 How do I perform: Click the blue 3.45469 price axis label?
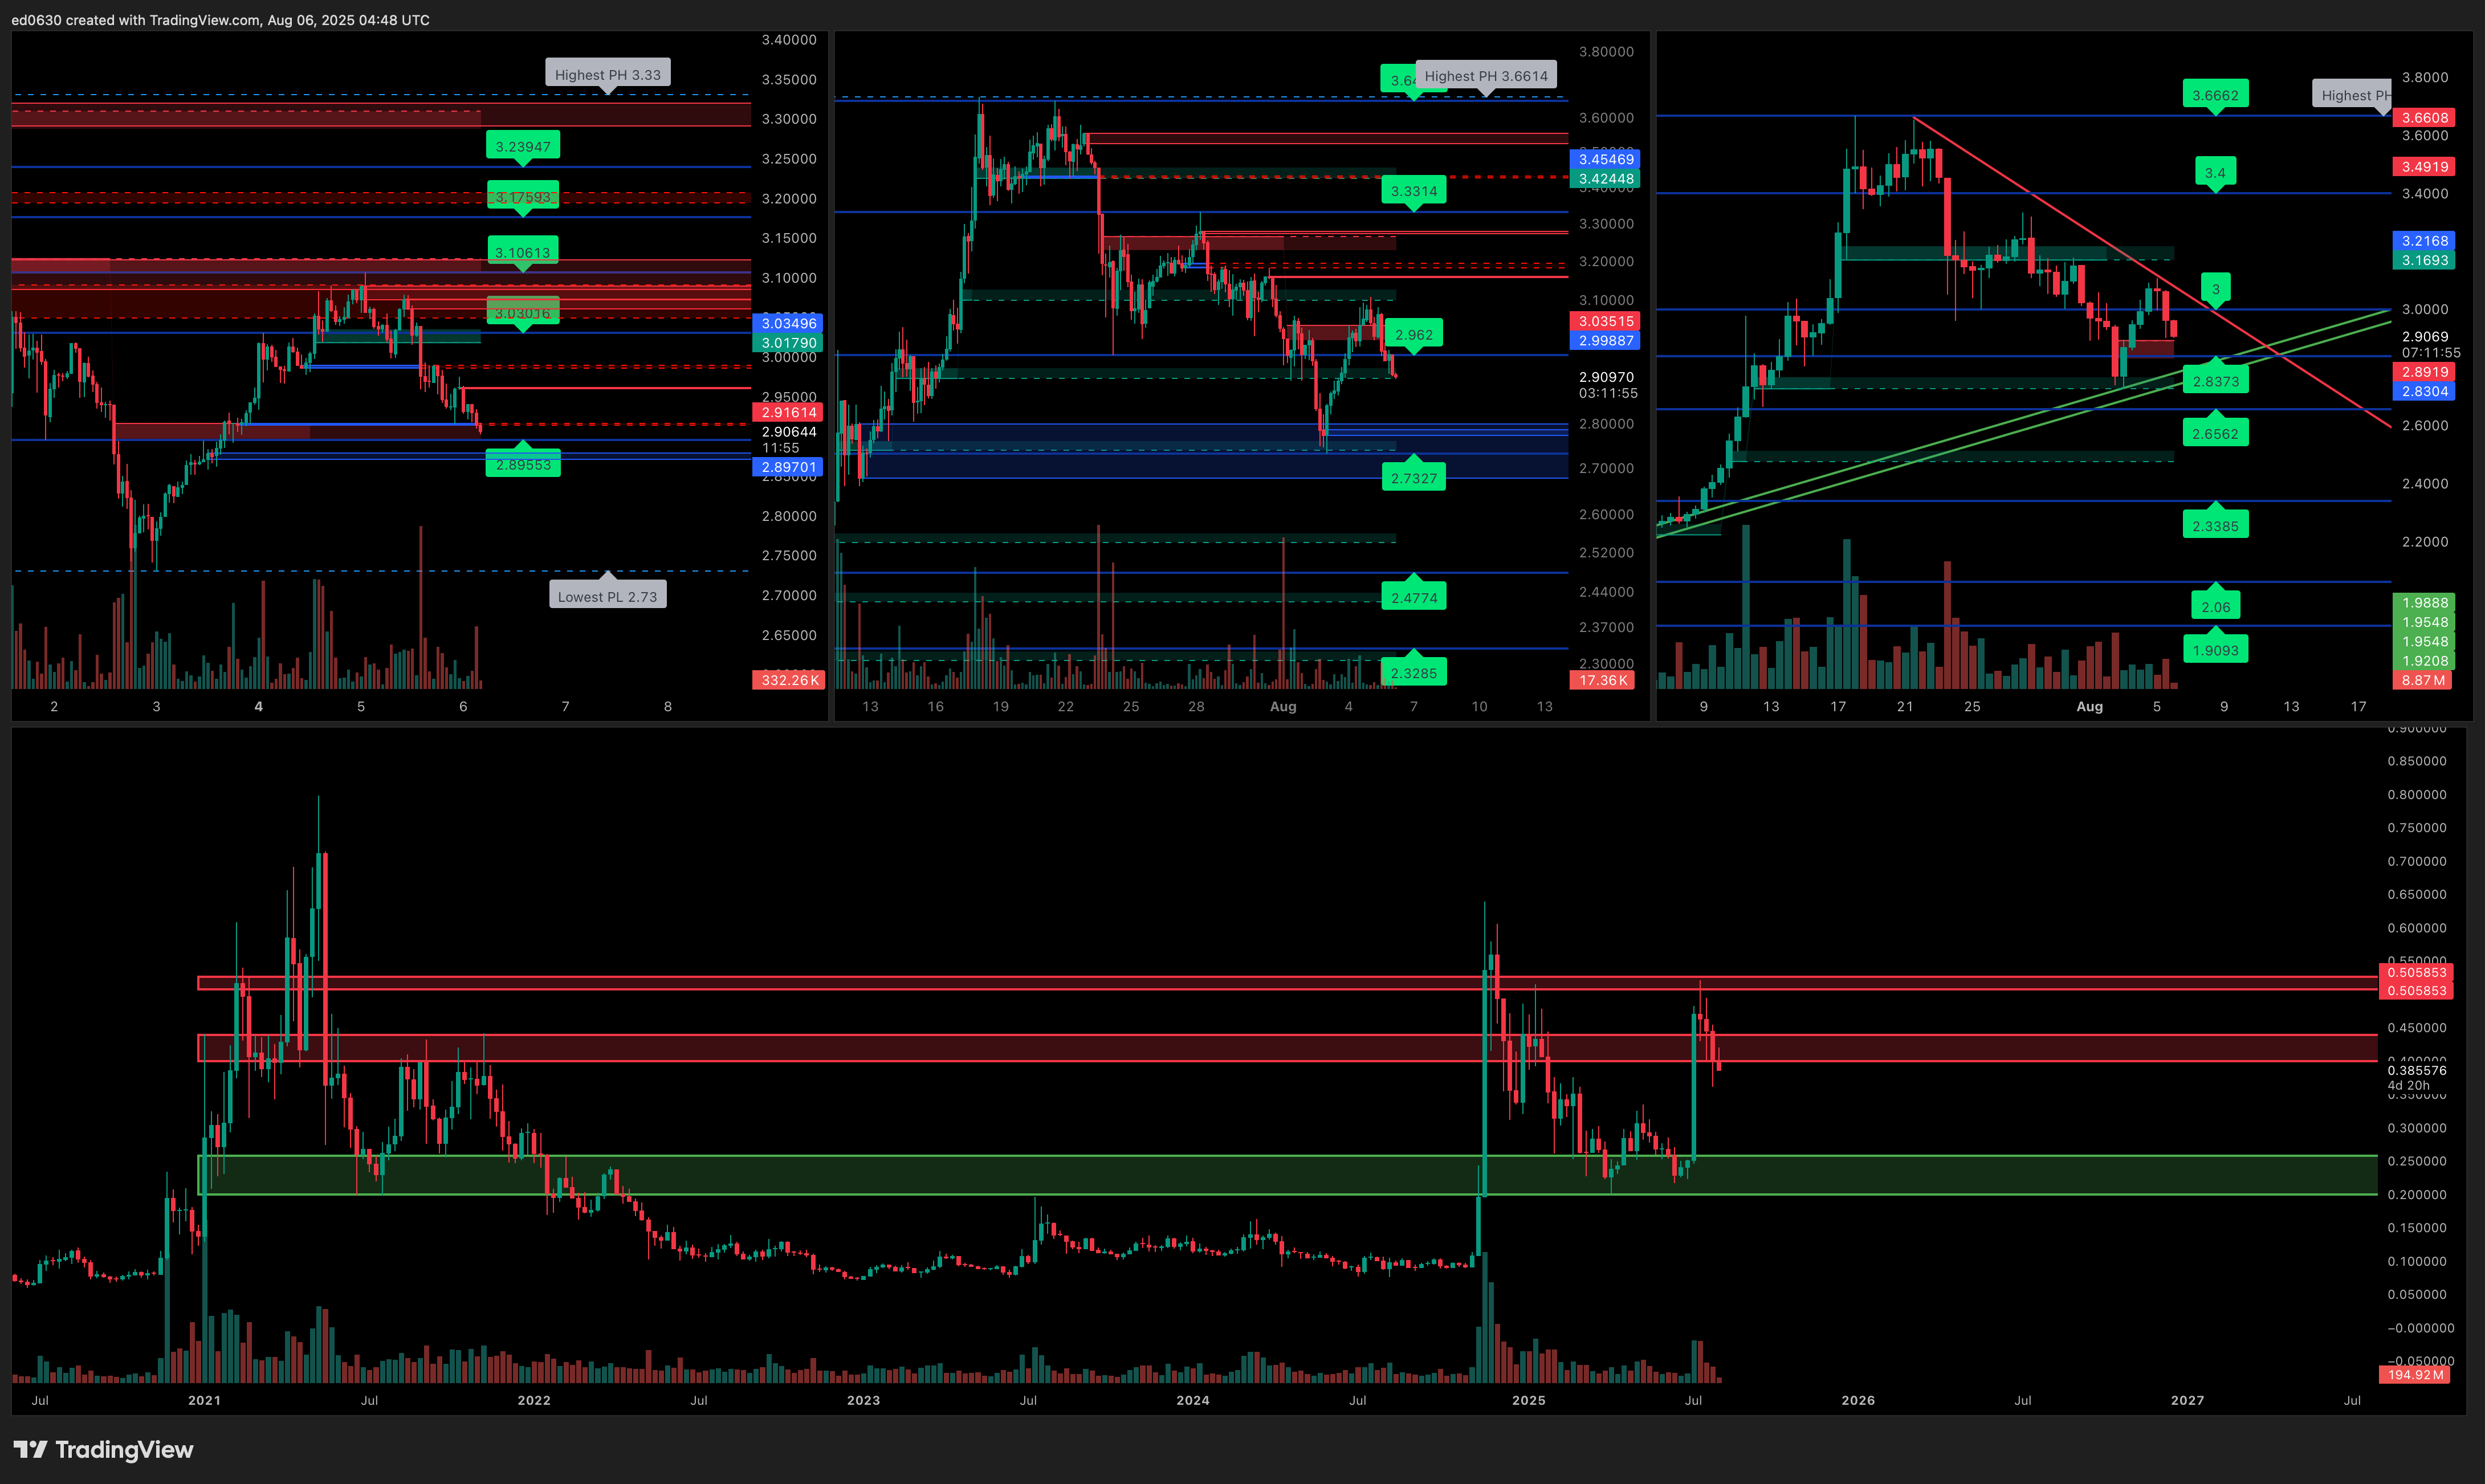[x=1605, y=159]
